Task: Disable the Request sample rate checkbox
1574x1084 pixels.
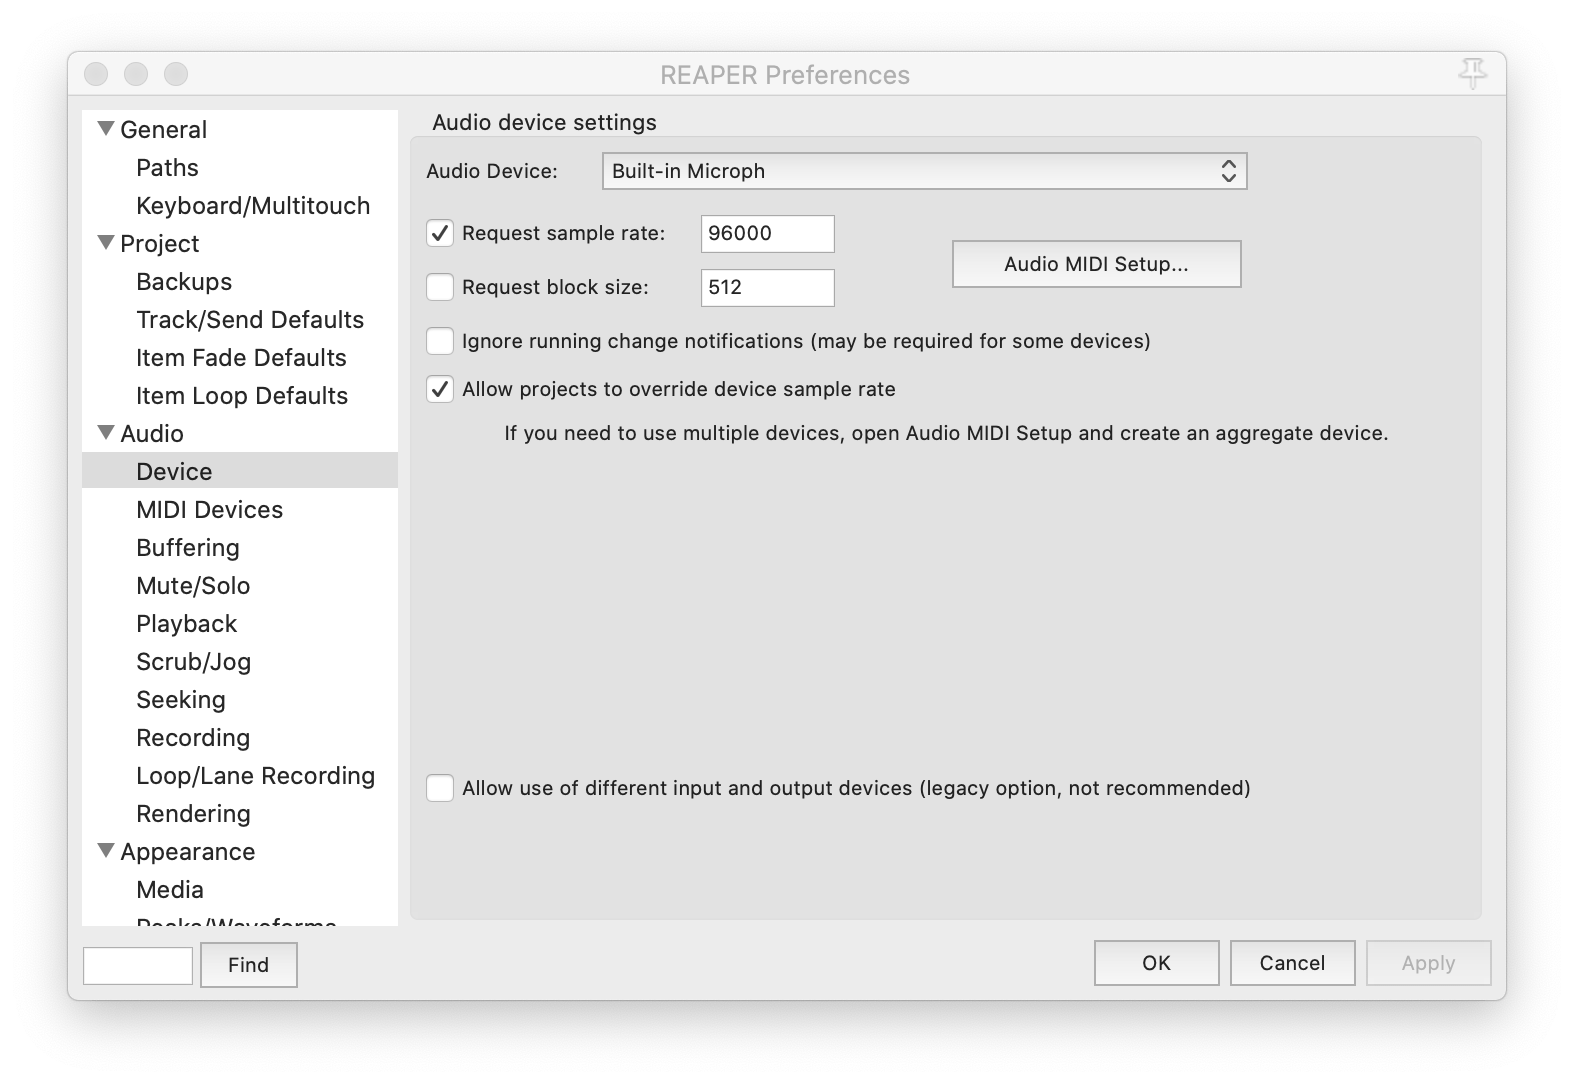Action: tap(440, 233)
